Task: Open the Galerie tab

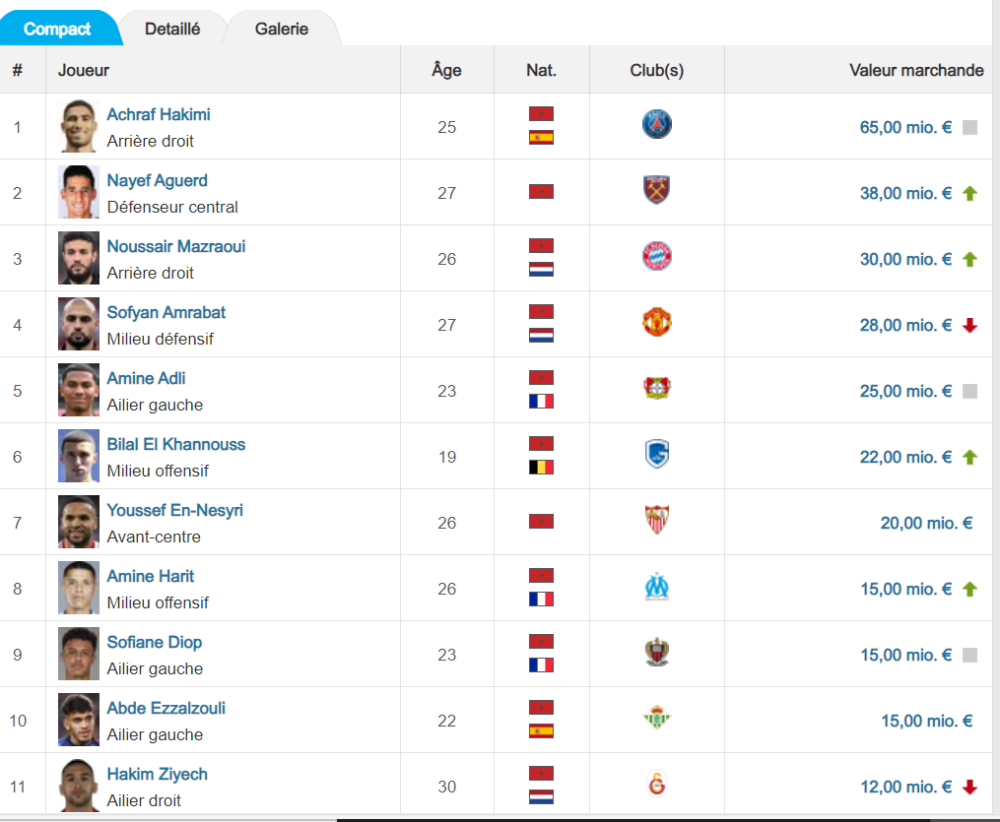Action: click(x=281, y=29)
